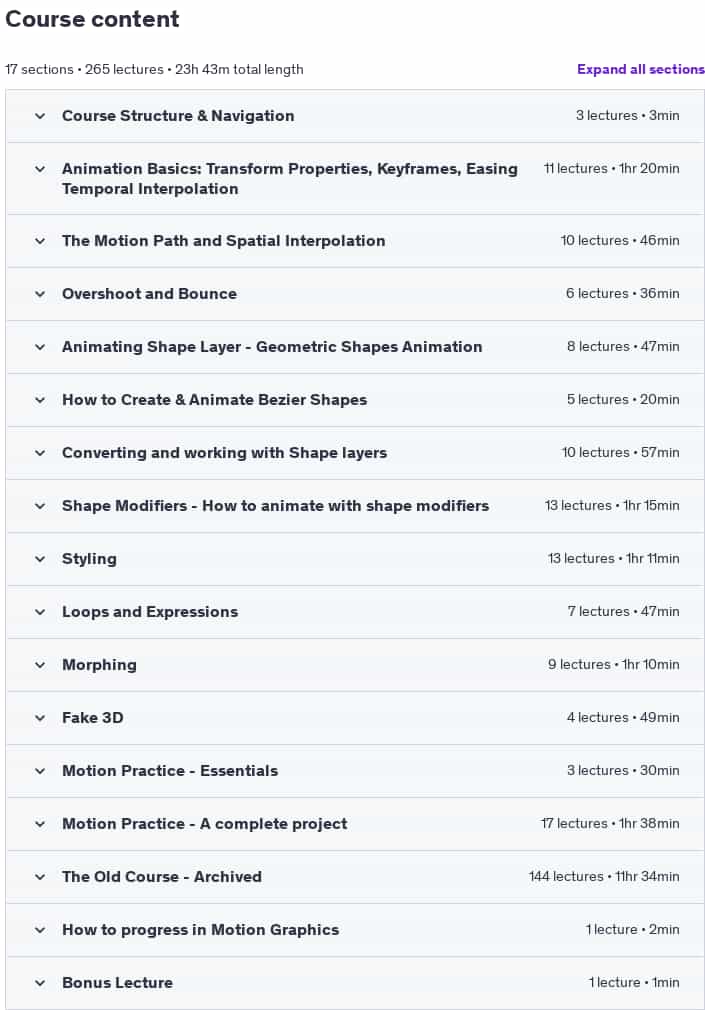
Task: Expand Loops and Expressions chevron icon
Action: pos(40,612)
